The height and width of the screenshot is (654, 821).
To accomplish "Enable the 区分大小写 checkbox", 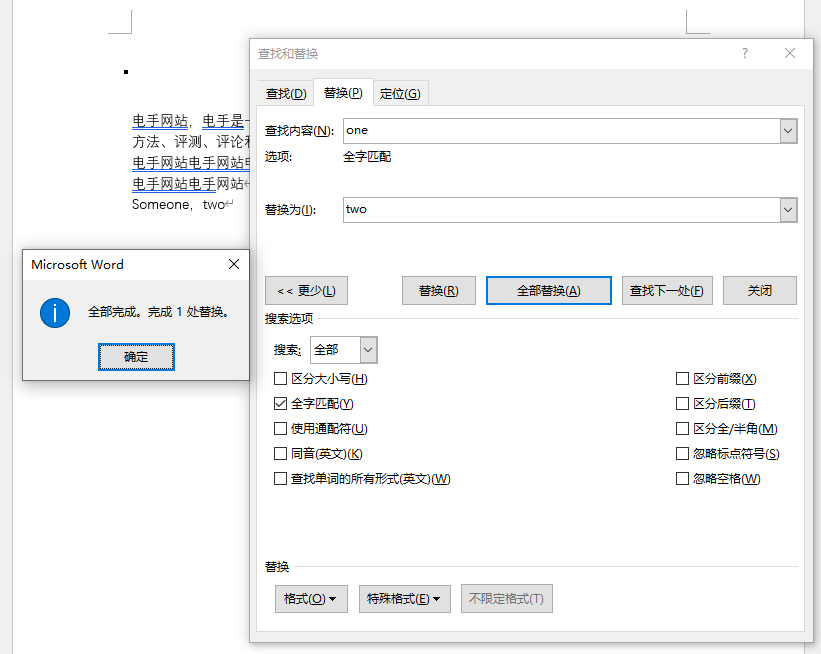I will click(280, 379).
